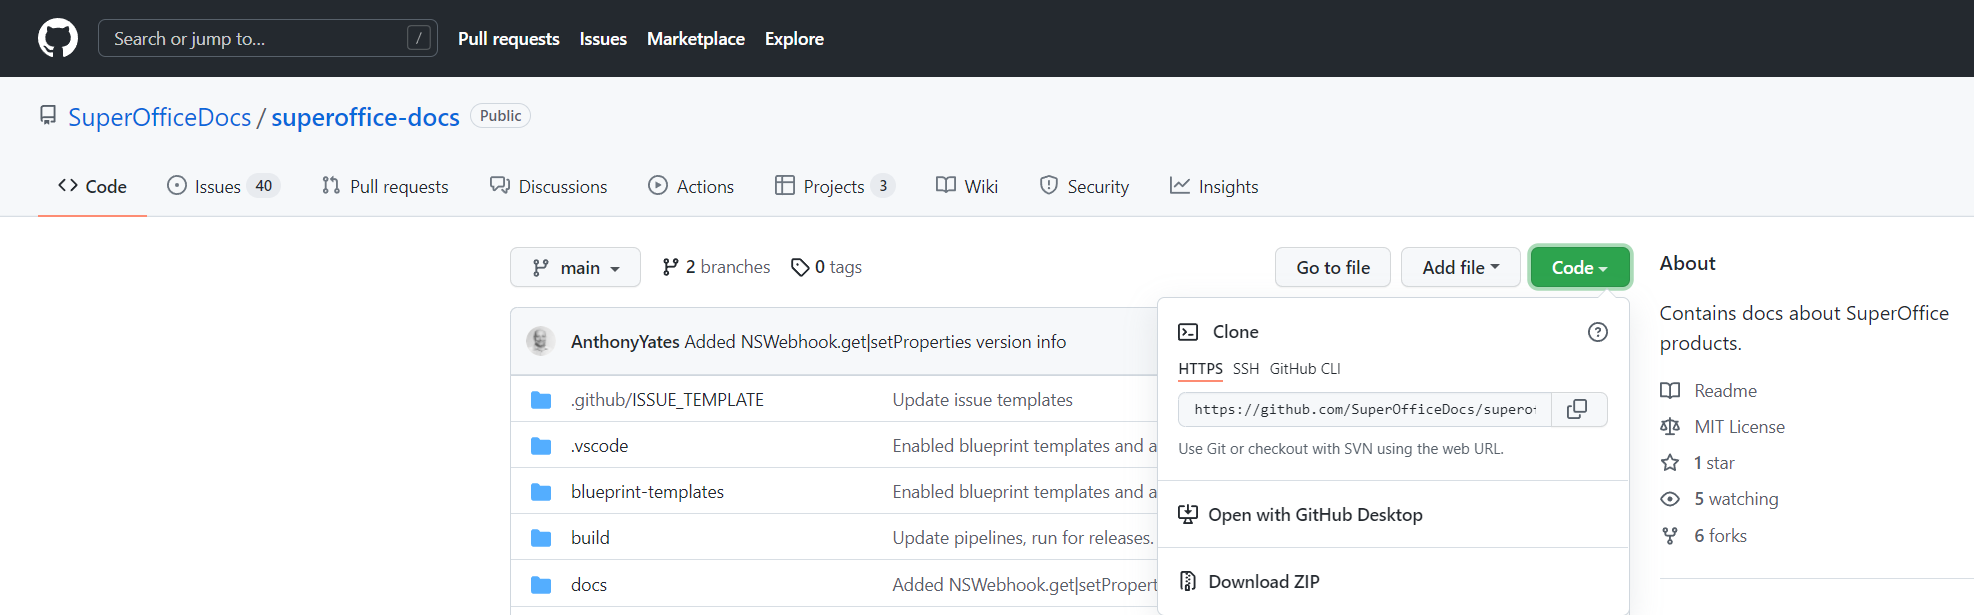Click the scale icon for MIT License
The height and width of the screenshot is (615, 1974).
click(1670, 427)
